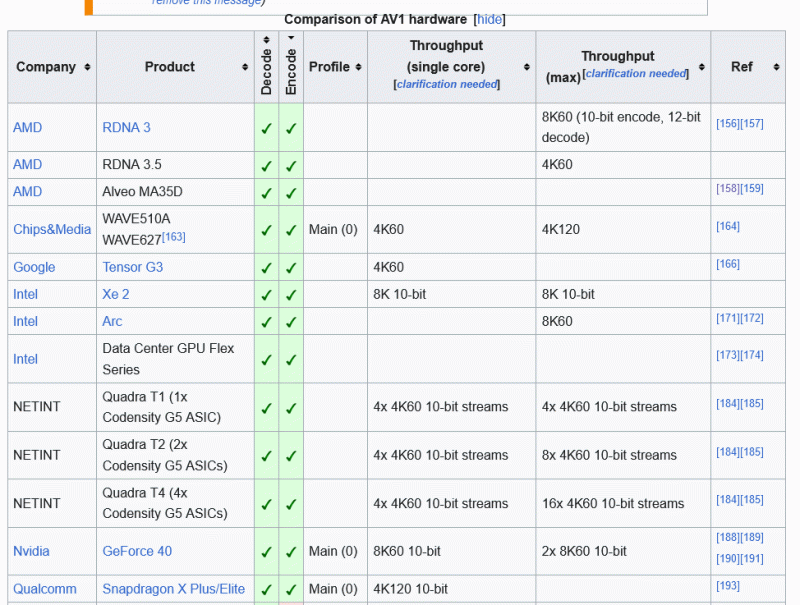Open Snapdragon X Plus/Elite link
Screen dimensions: 800x605
(x=173, y=589)
